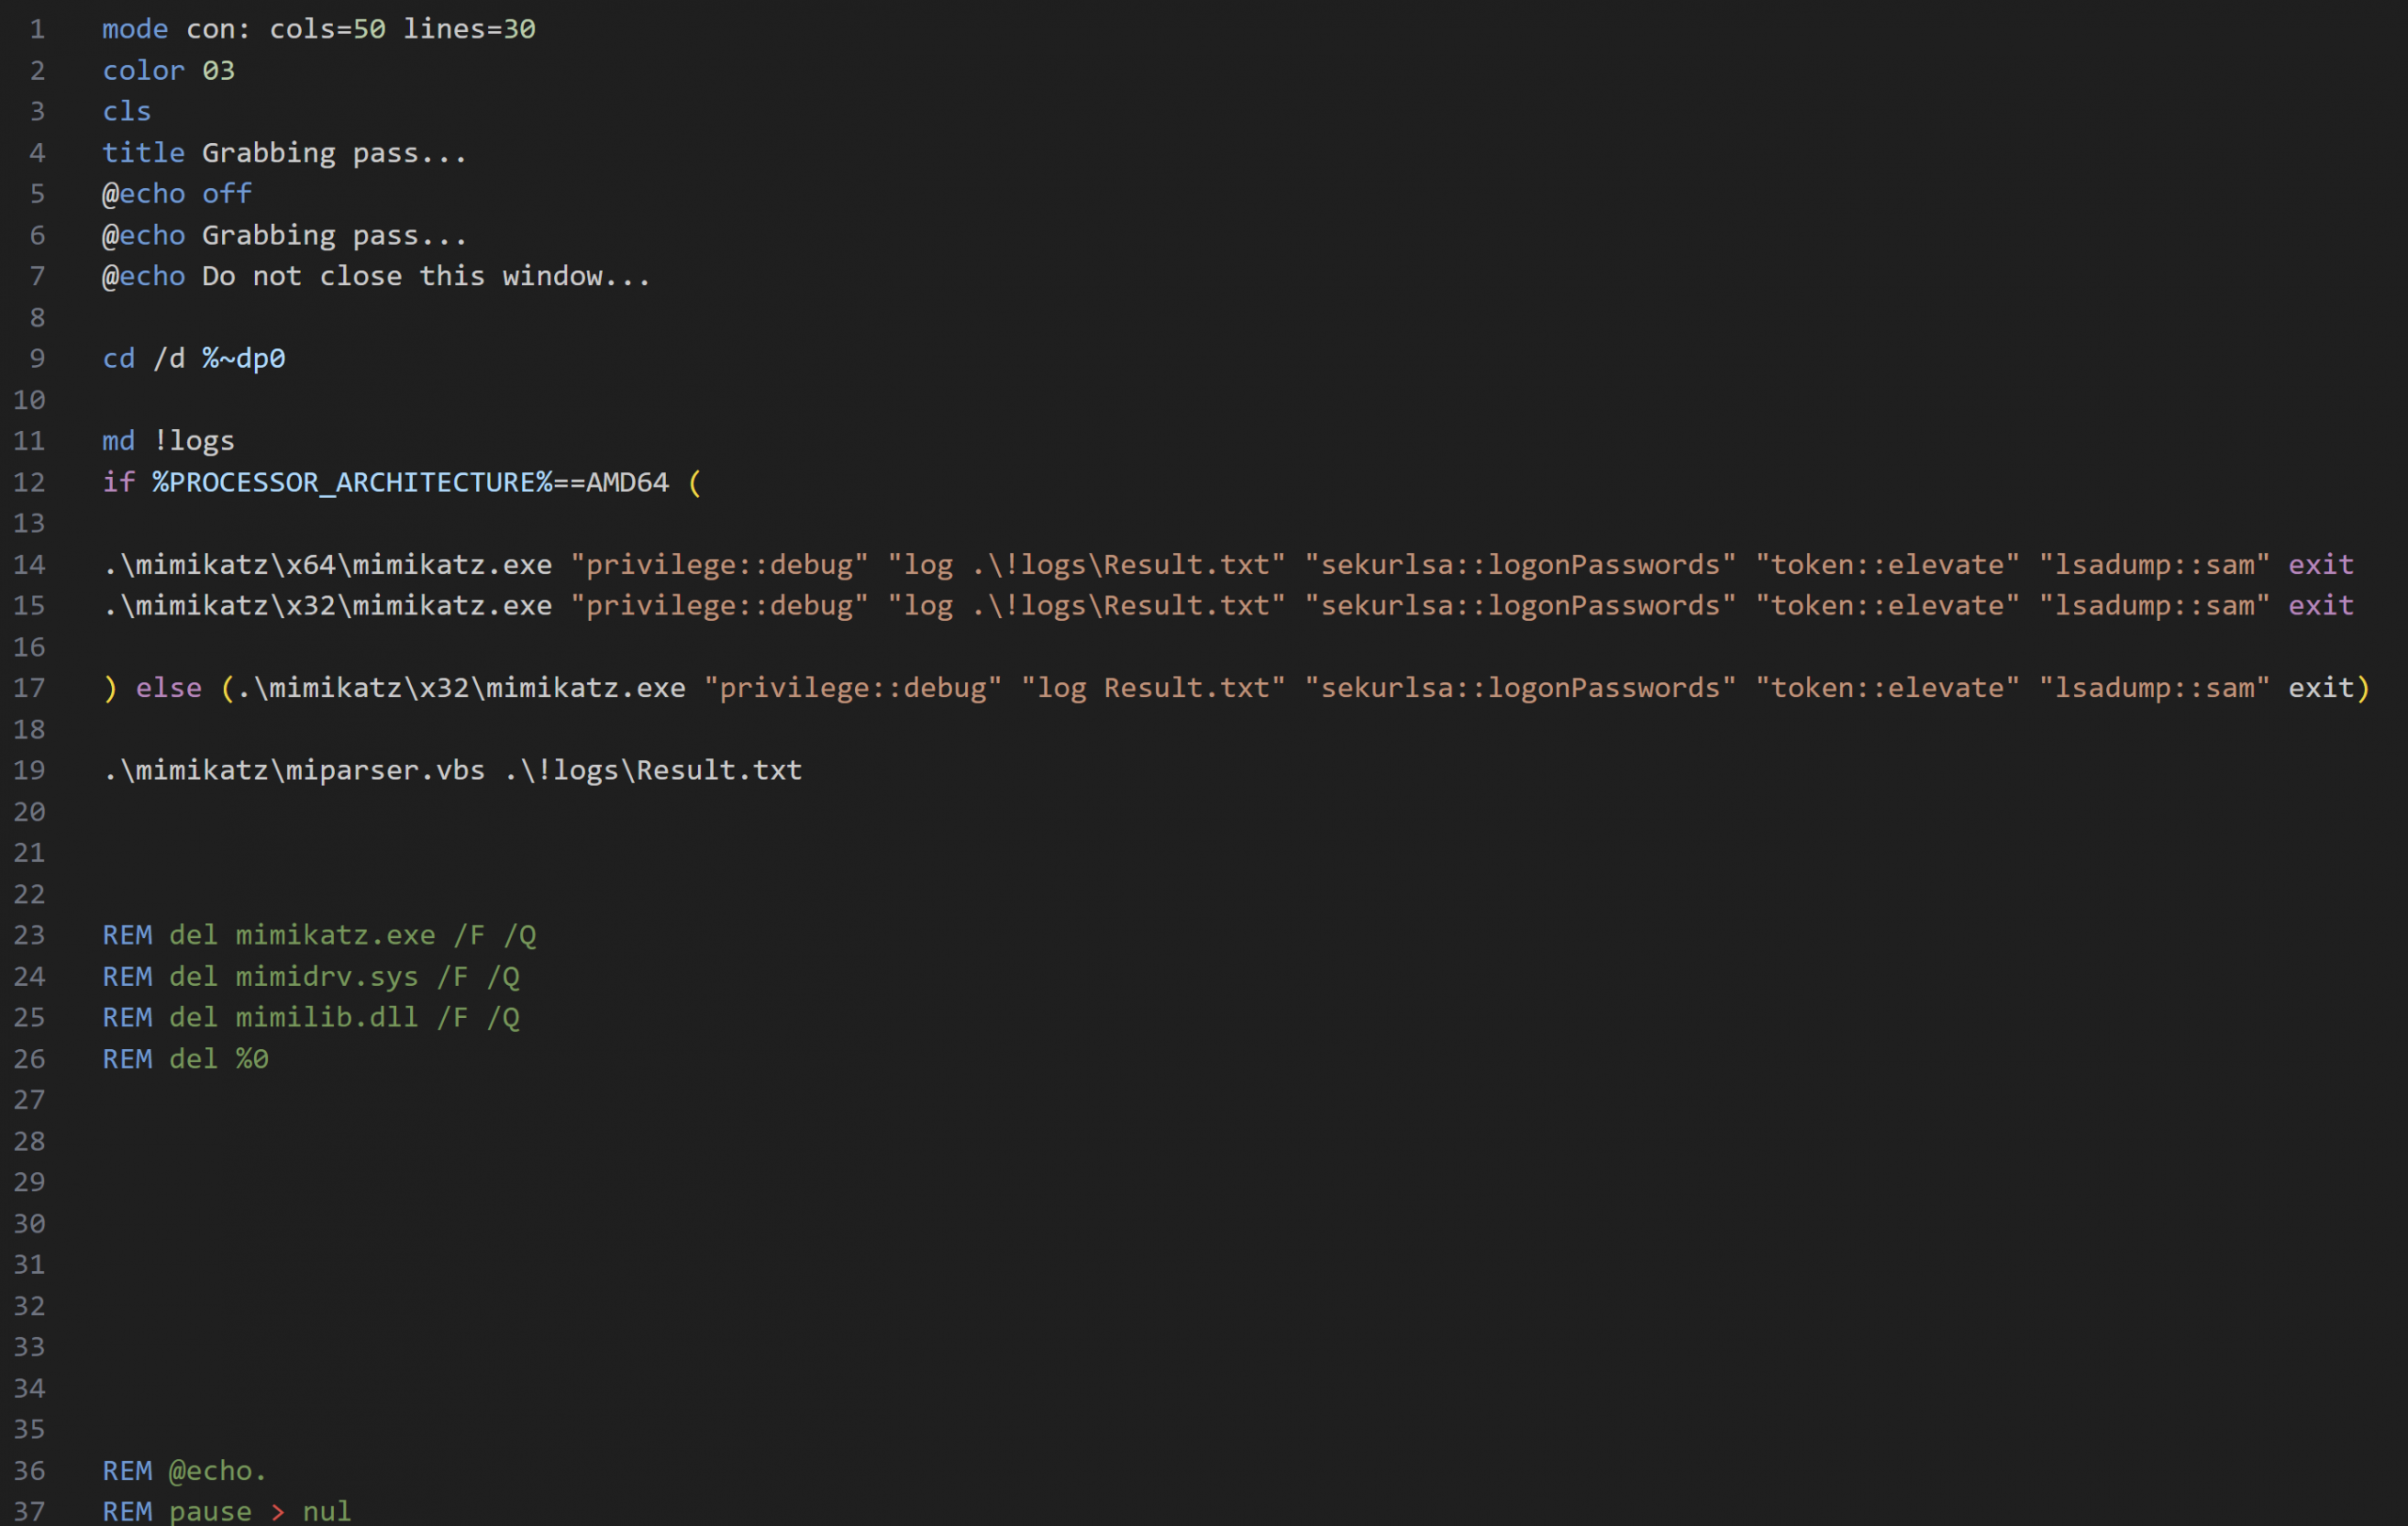Image resolution: width=2408 pixels, height=1526 pixels.
Task: Click the value '03' after color
Action: [219, 70]
